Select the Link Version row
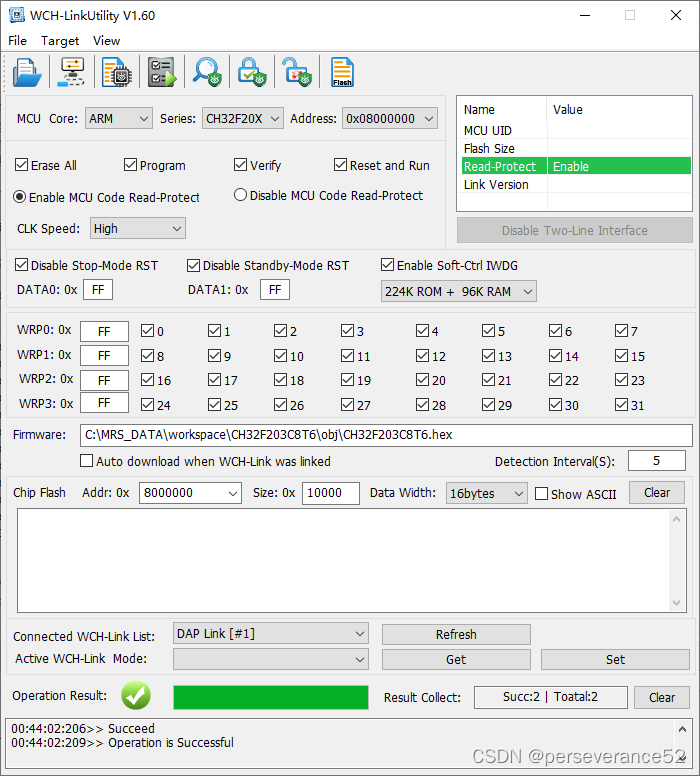 click(x=576, y=185)
